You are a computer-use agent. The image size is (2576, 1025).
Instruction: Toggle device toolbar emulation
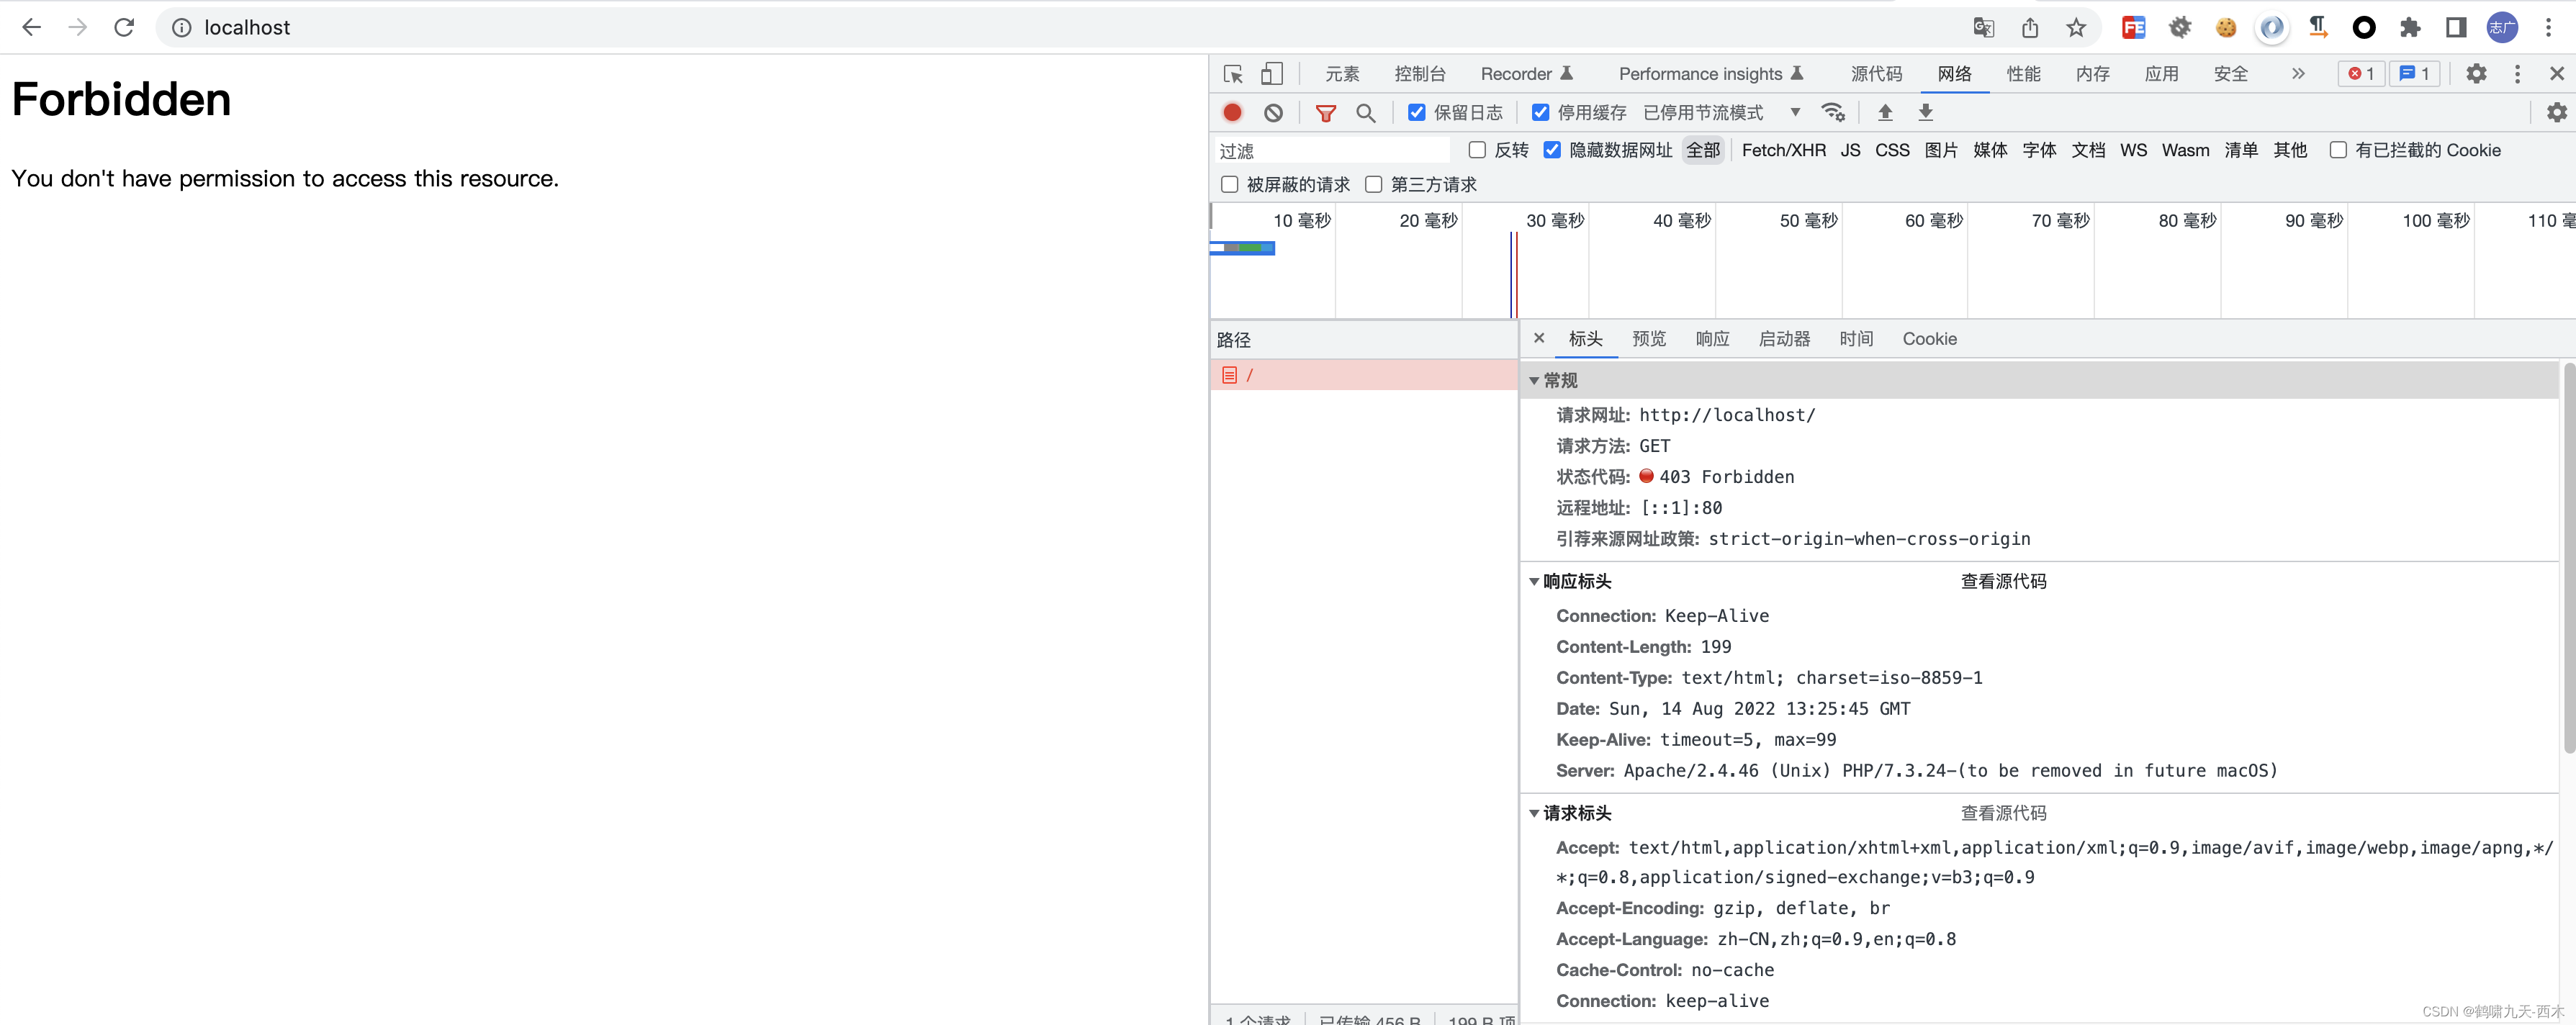point(1271,74)
